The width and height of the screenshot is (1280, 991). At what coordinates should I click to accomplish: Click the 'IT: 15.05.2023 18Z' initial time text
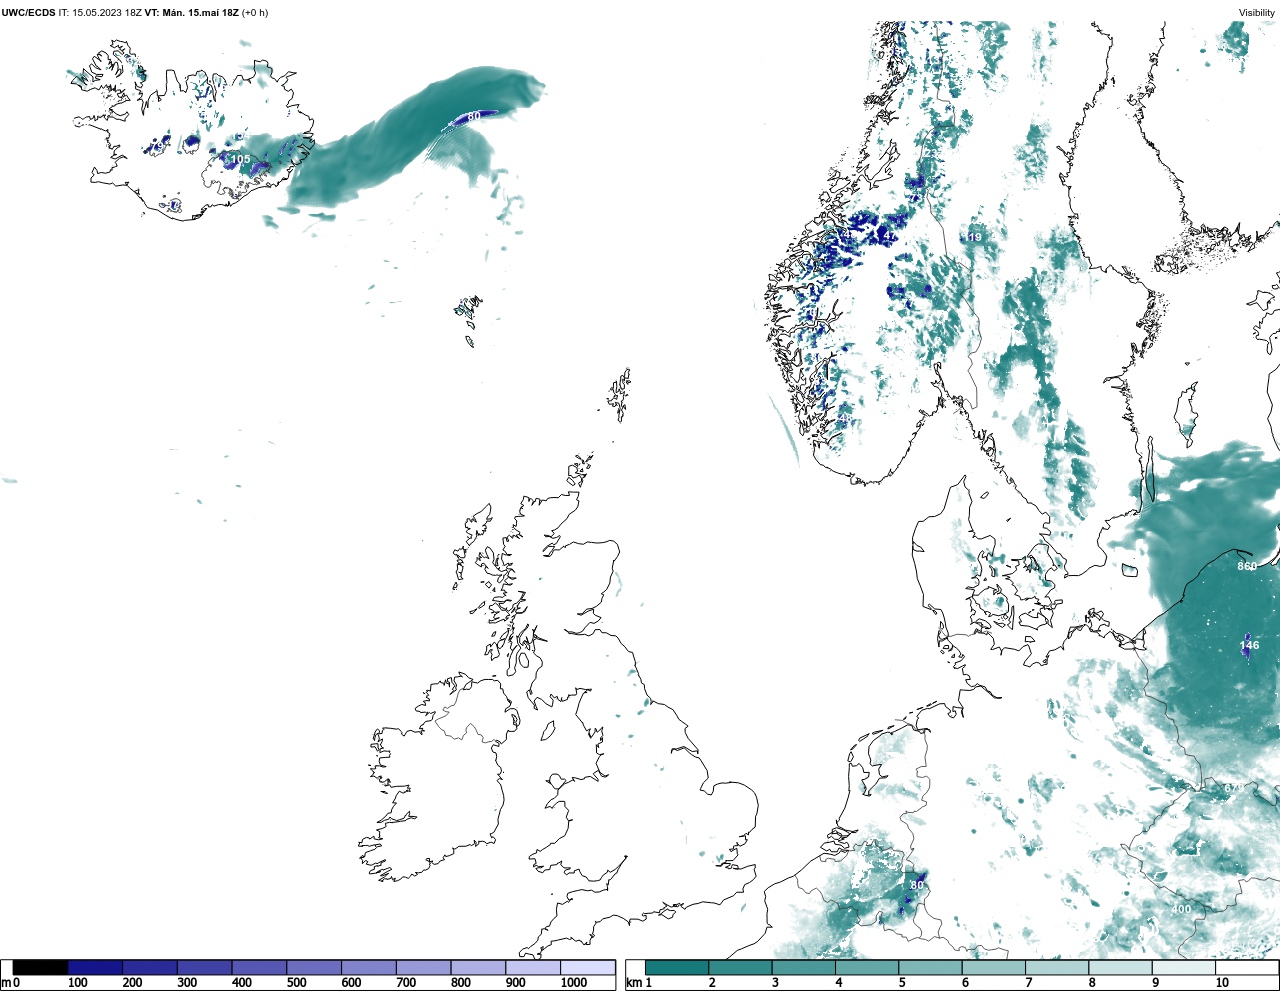[x=100, y=13]
